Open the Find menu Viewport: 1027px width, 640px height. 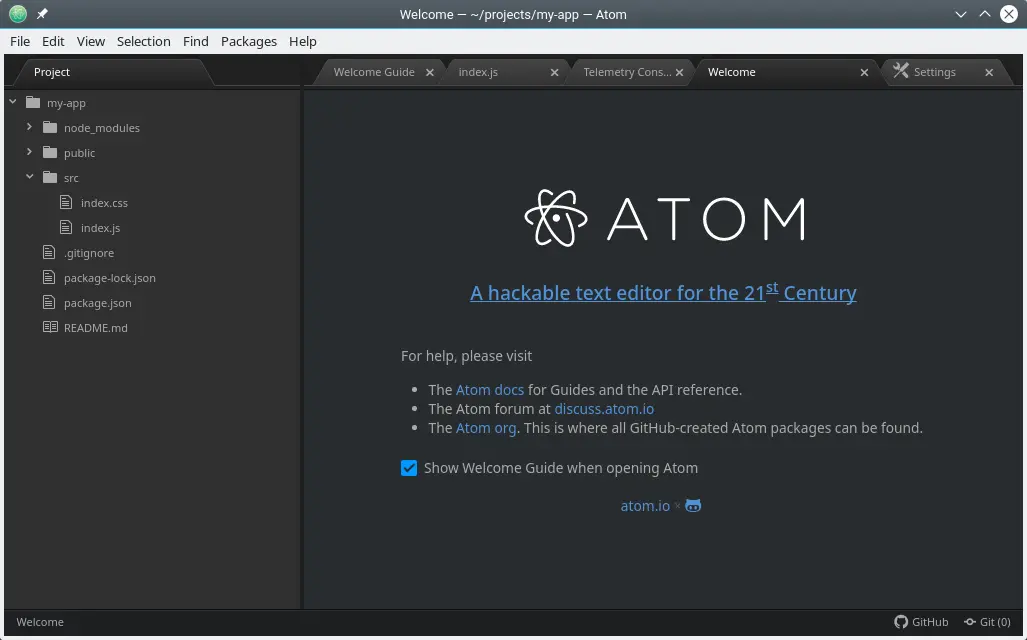click(x=196, y=41)
